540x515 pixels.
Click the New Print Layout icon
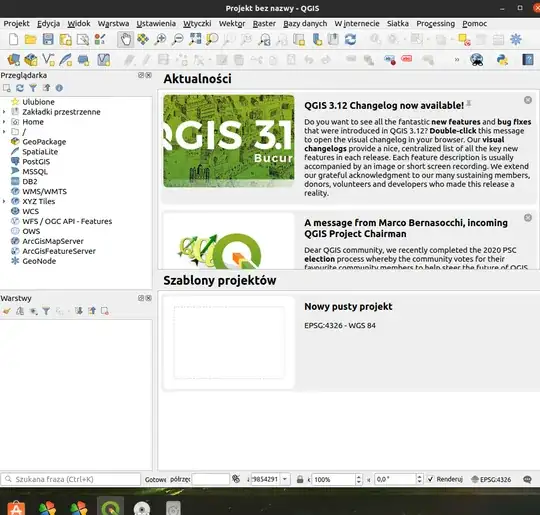tap(65, 40)
